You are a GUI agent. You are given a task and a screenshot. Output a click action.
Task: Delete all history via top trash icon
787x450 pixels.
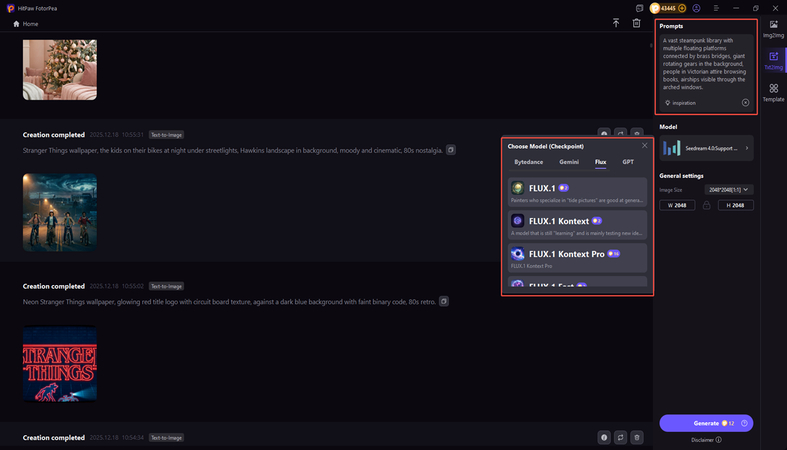click(636, 23)
